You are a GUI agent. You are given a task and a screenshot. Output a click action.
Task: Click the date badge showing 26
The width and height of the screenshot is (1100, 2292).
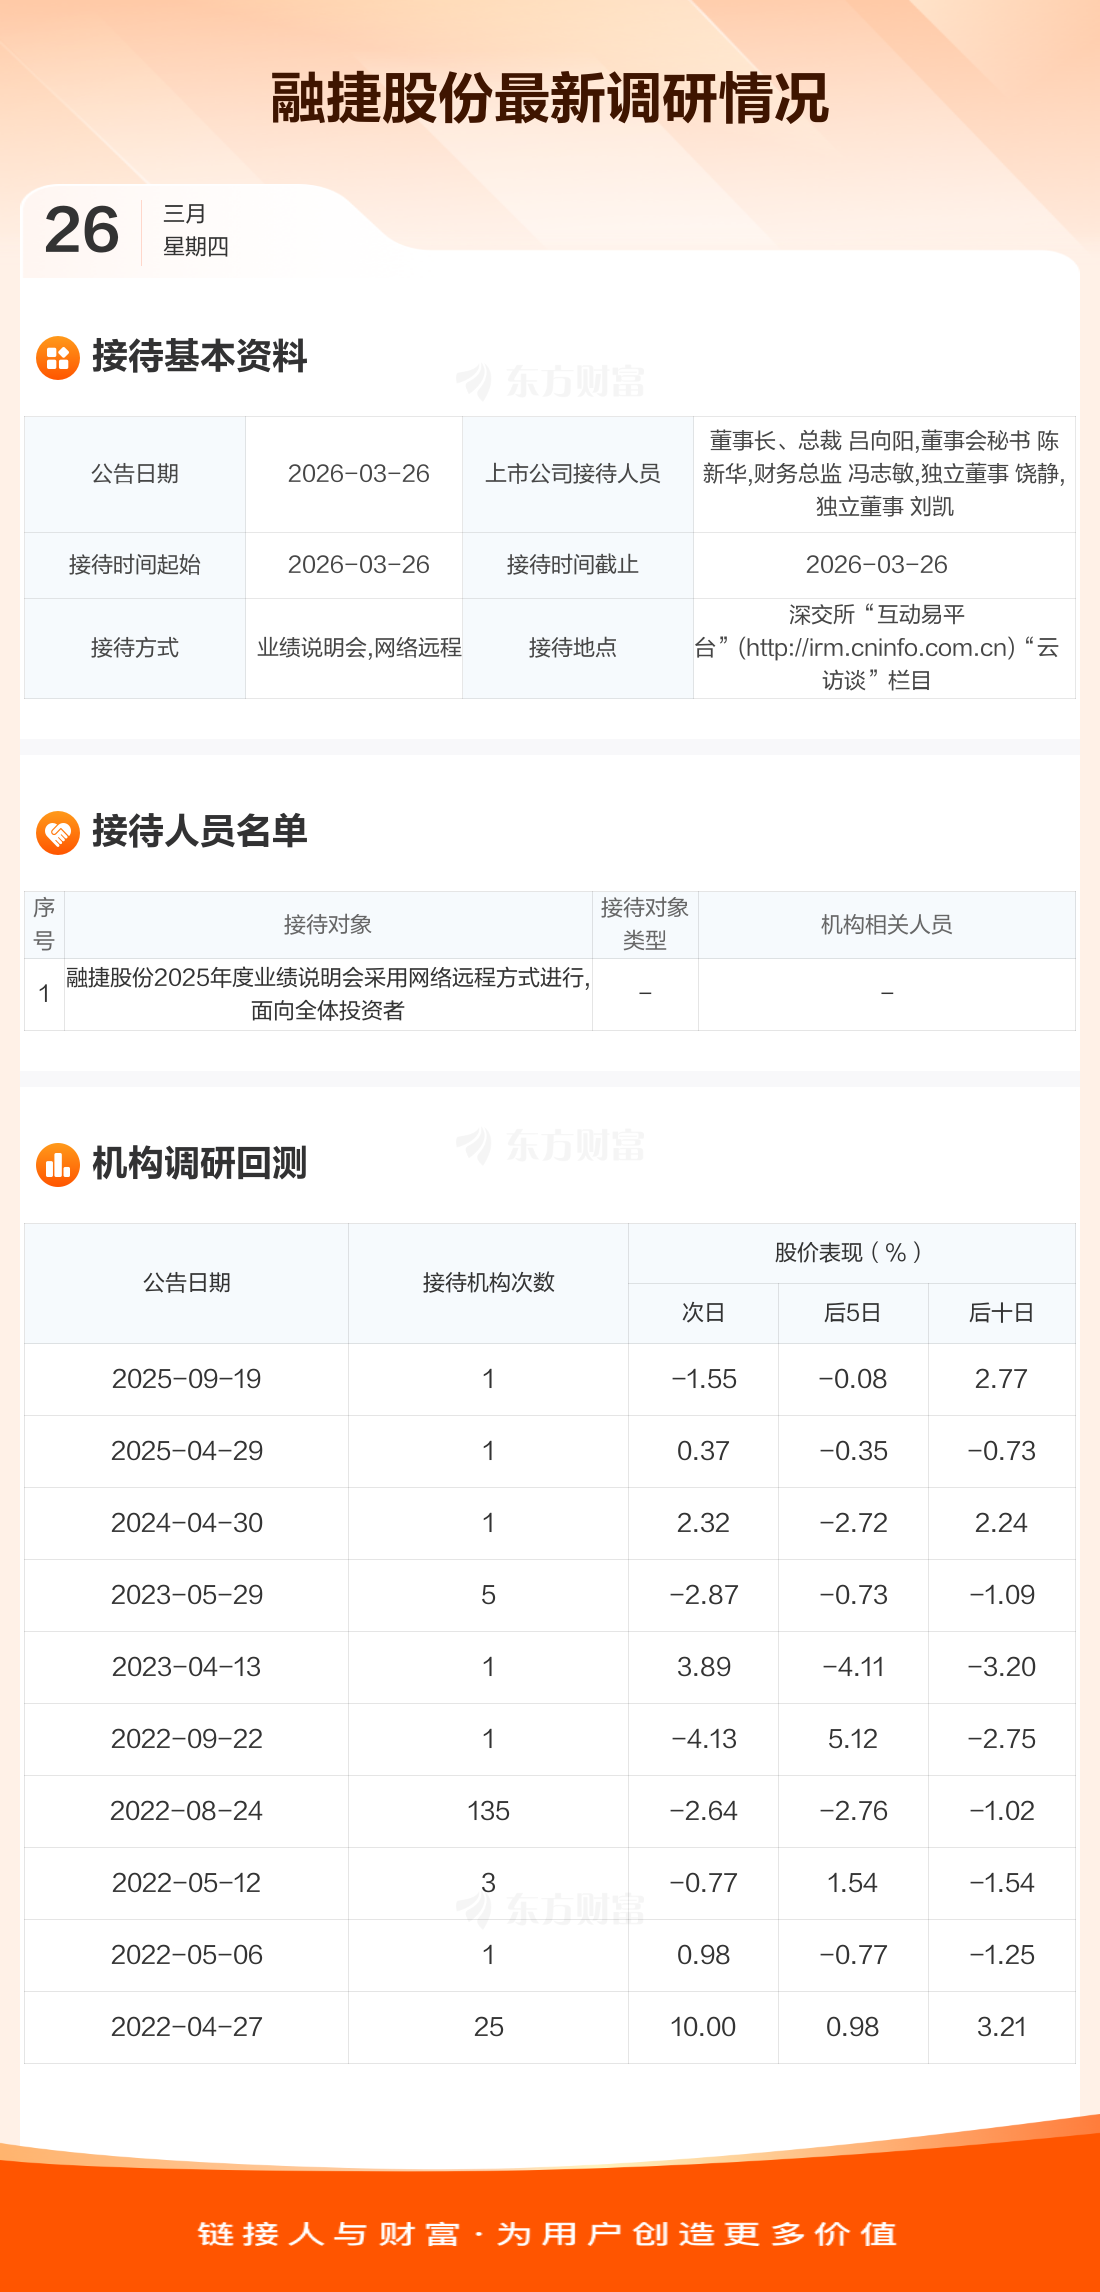[x=82, y=230]
